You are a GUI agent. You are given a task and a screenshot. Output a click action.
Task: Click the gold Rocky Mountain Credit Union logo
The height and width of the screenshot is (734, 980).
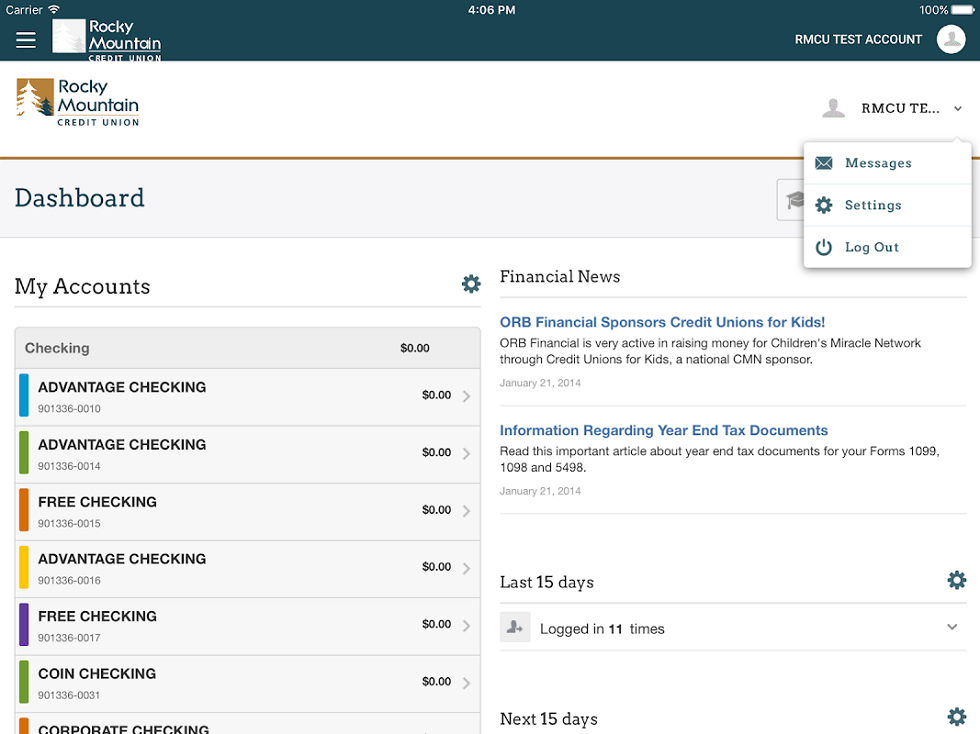tap(78, 102)
